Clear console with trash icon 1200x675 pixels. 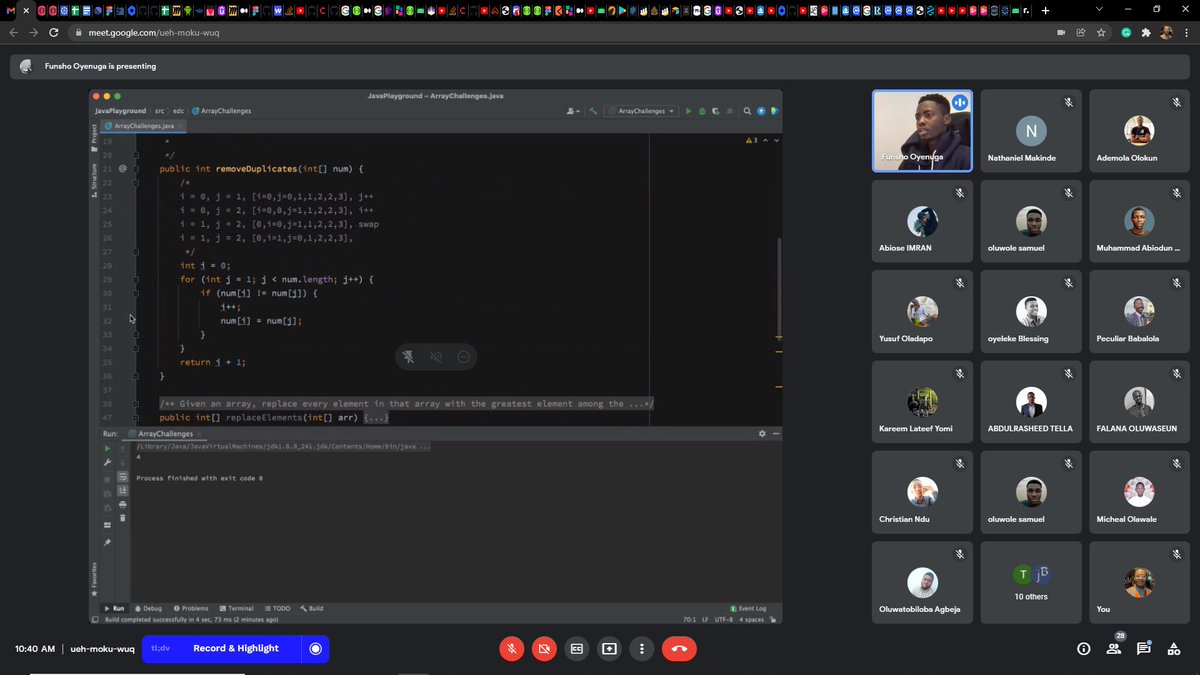(x=123, y=517)
